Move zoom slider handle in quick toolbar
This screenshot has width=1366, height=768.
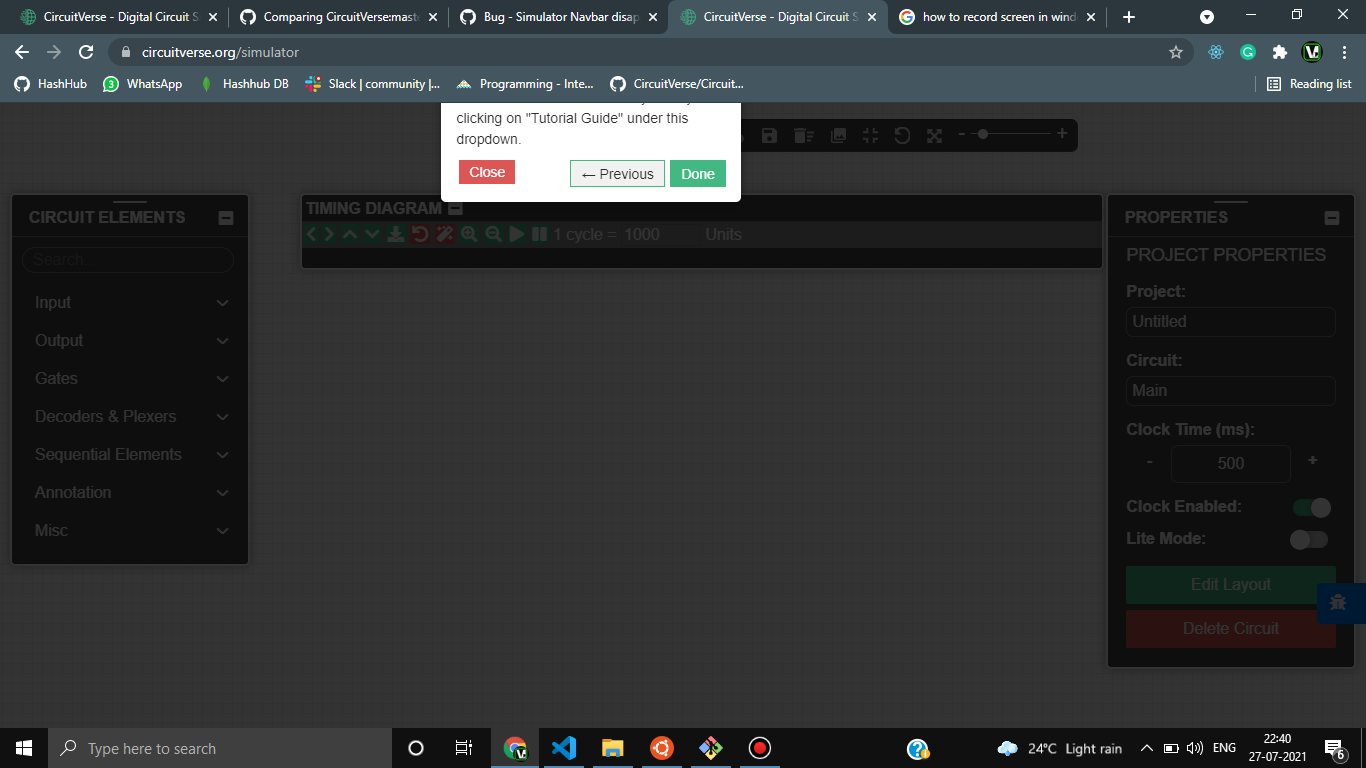point(983,134)
